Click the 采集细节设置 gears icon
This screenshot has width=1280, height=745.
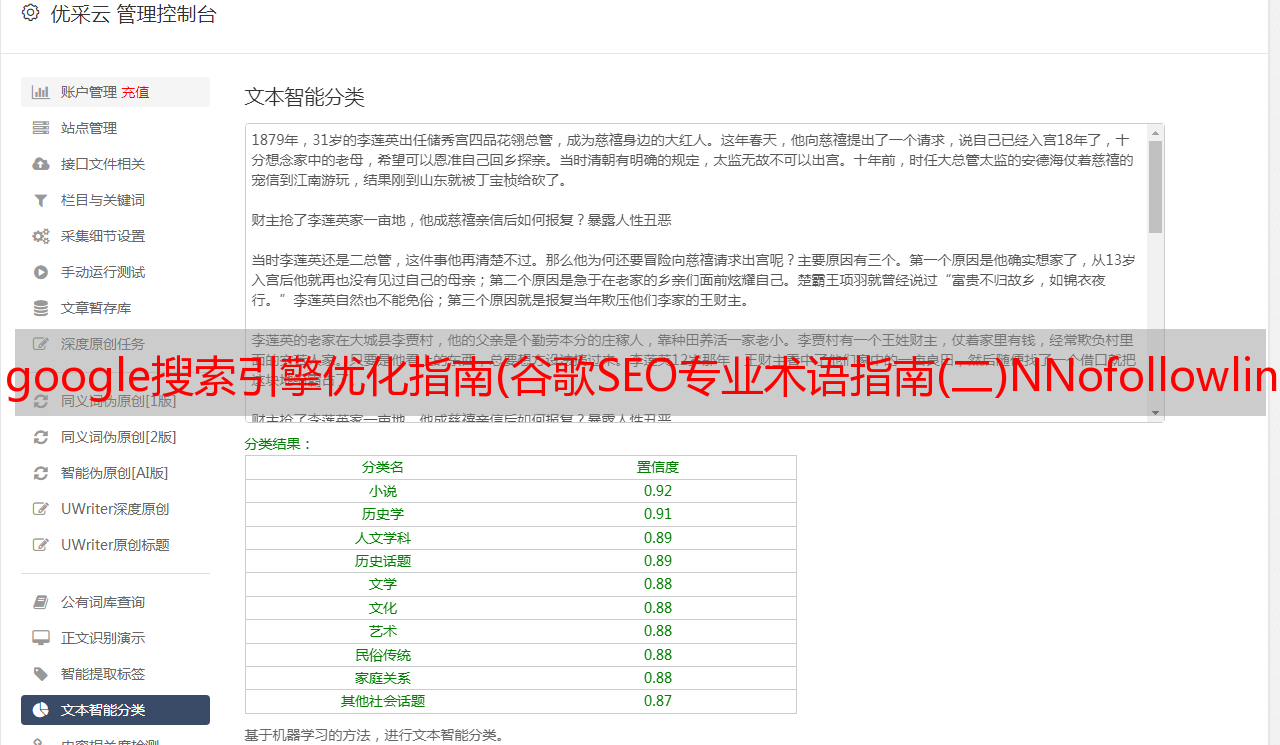pyautogui.click(x=40, y=236)
